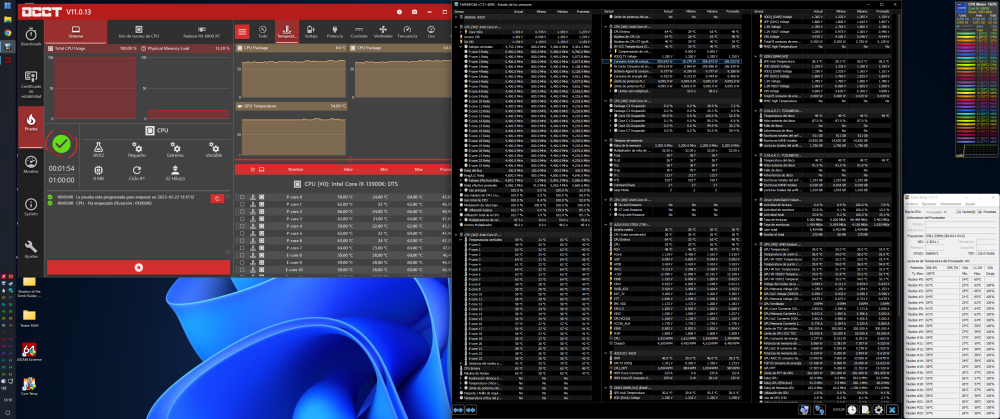Click the 0 MB memory chip option
This screenshot has width=1000, height=419.
click(x=98, y=173)
